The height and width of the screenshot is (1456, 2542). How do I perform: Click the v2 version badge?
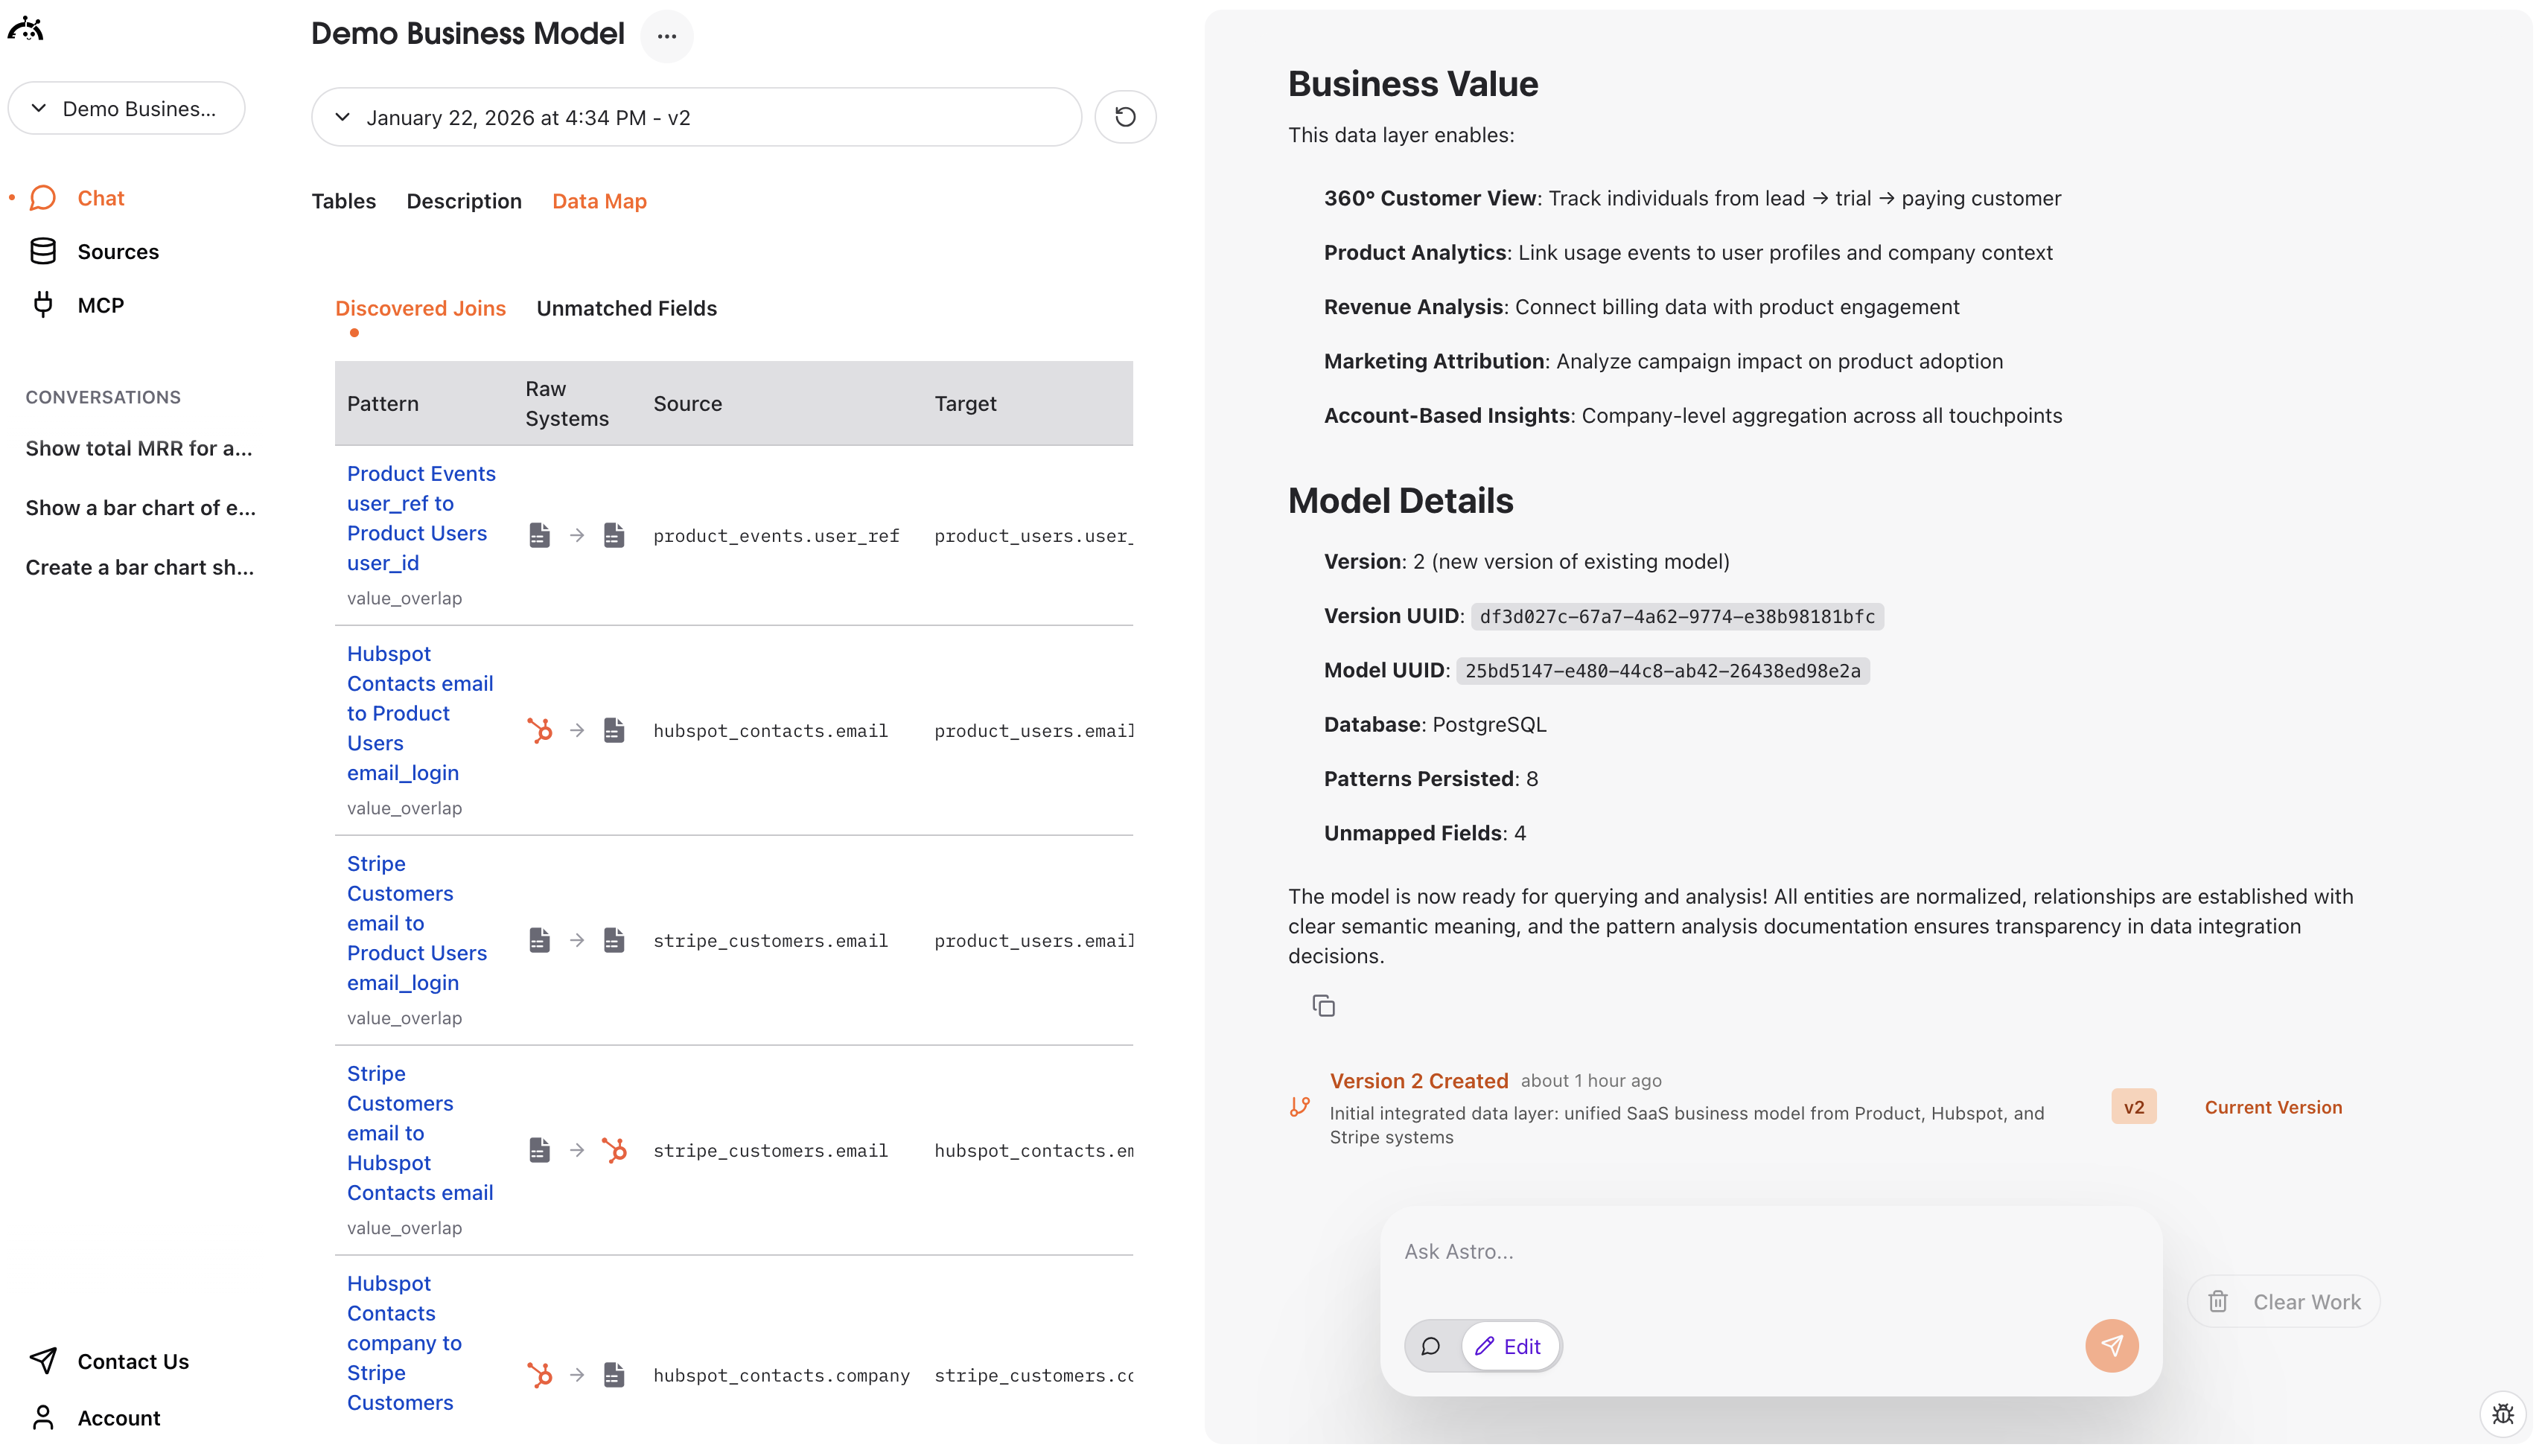(x=2133, y=1107)
